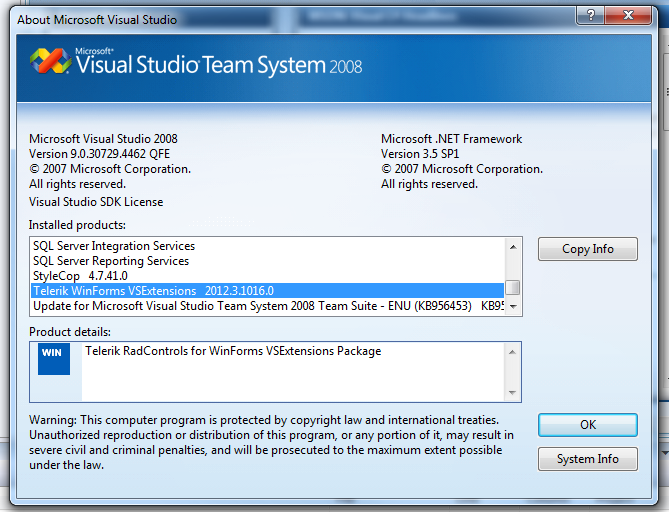Select the Update KB956453 list entry
The image size is (669, 512).
pos(268,306)
